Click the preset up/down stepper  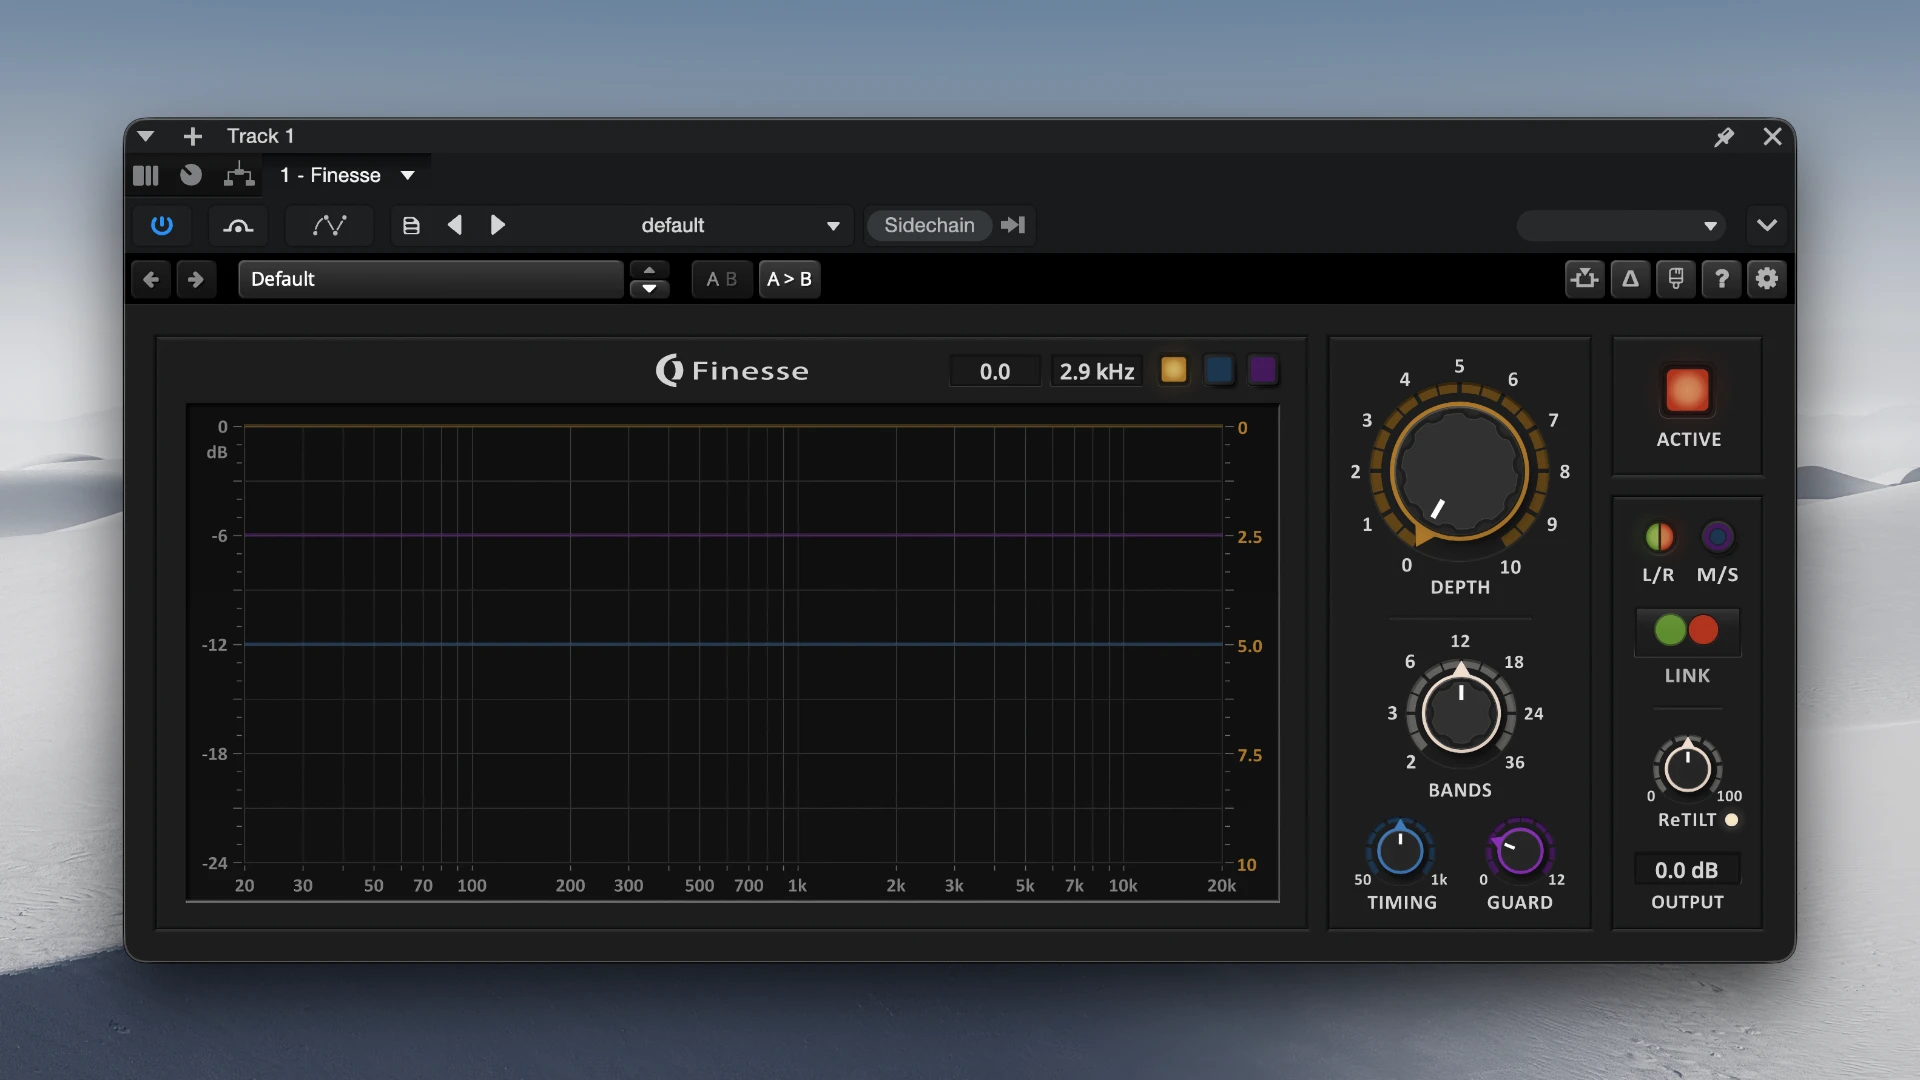click(649, 279)
